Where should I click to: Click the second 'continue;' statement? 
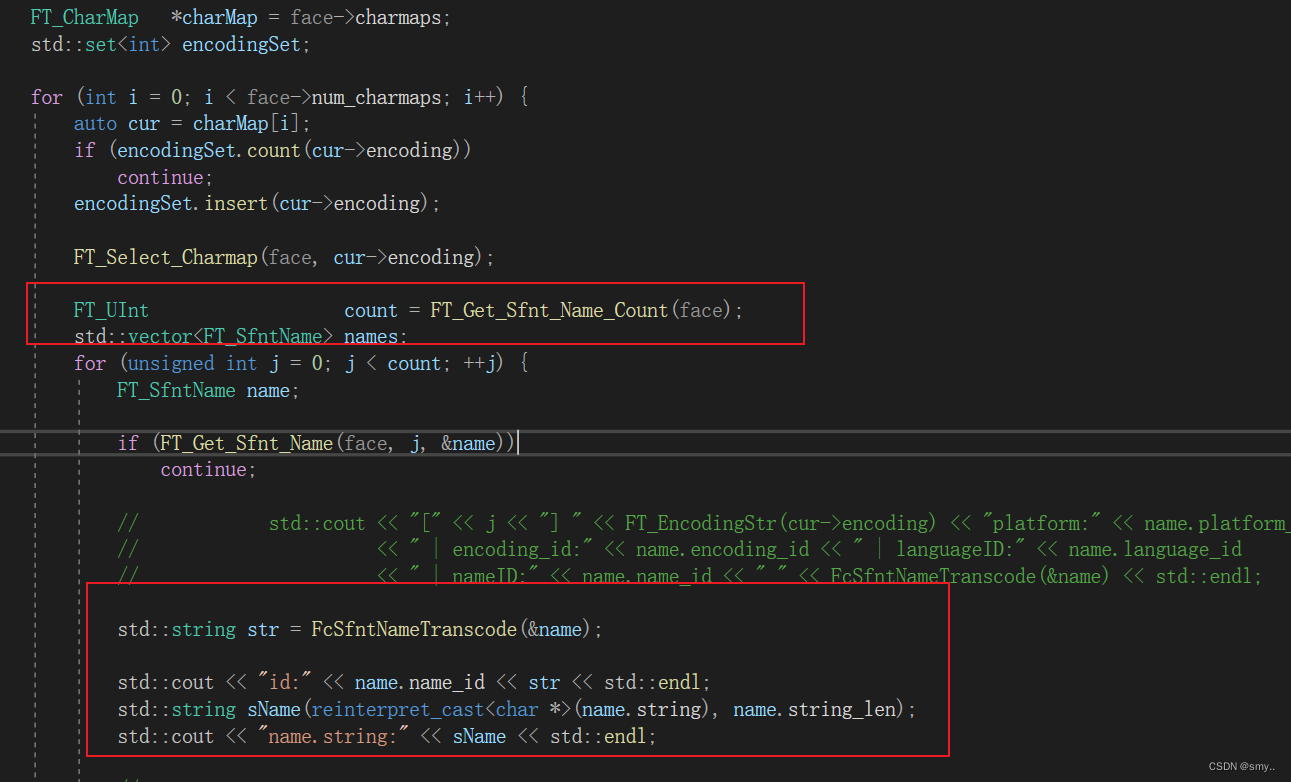tap(208, 469)
